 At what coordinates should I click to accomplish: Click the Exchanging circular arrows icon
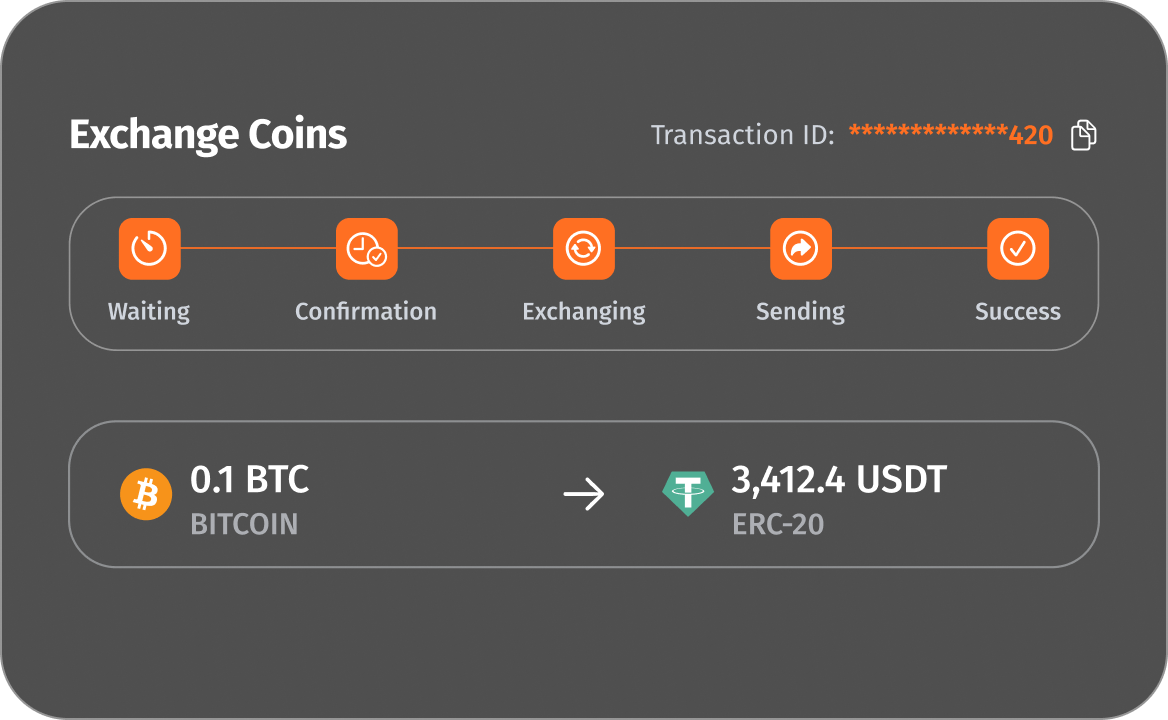click(583, 248)
